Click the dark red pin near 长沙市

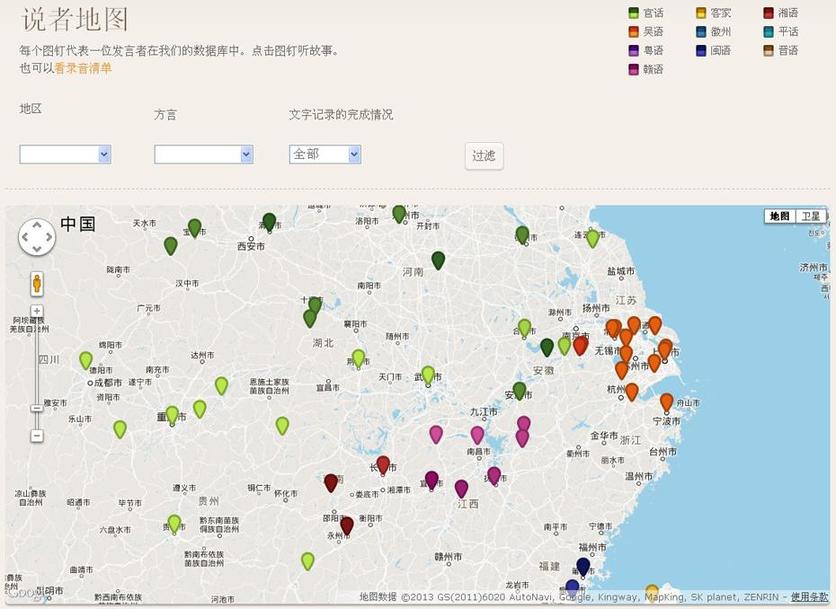383,464
